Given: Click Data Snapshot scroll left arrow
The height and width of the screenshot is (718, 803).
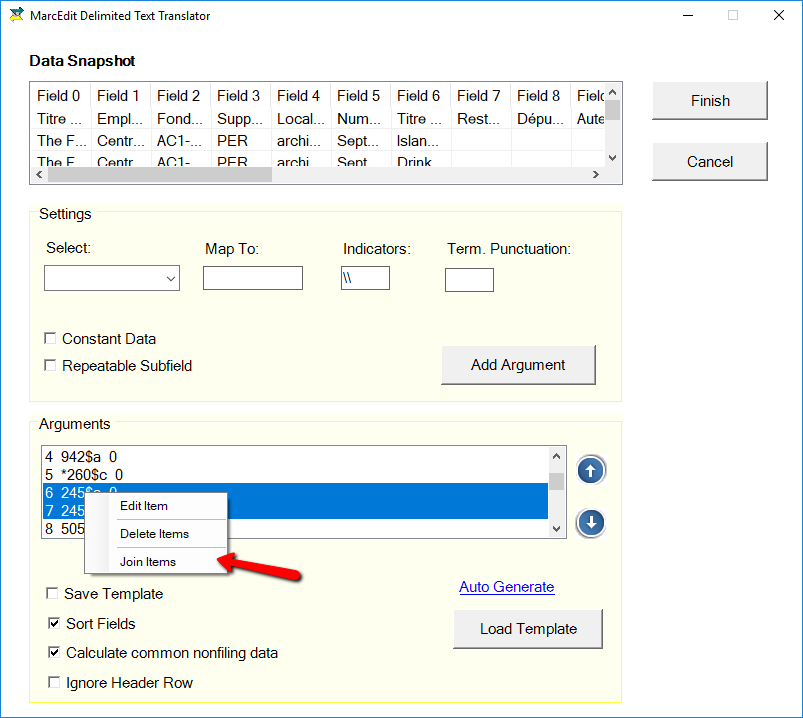Looking at the screenshot, I should [x=39, y=175].
